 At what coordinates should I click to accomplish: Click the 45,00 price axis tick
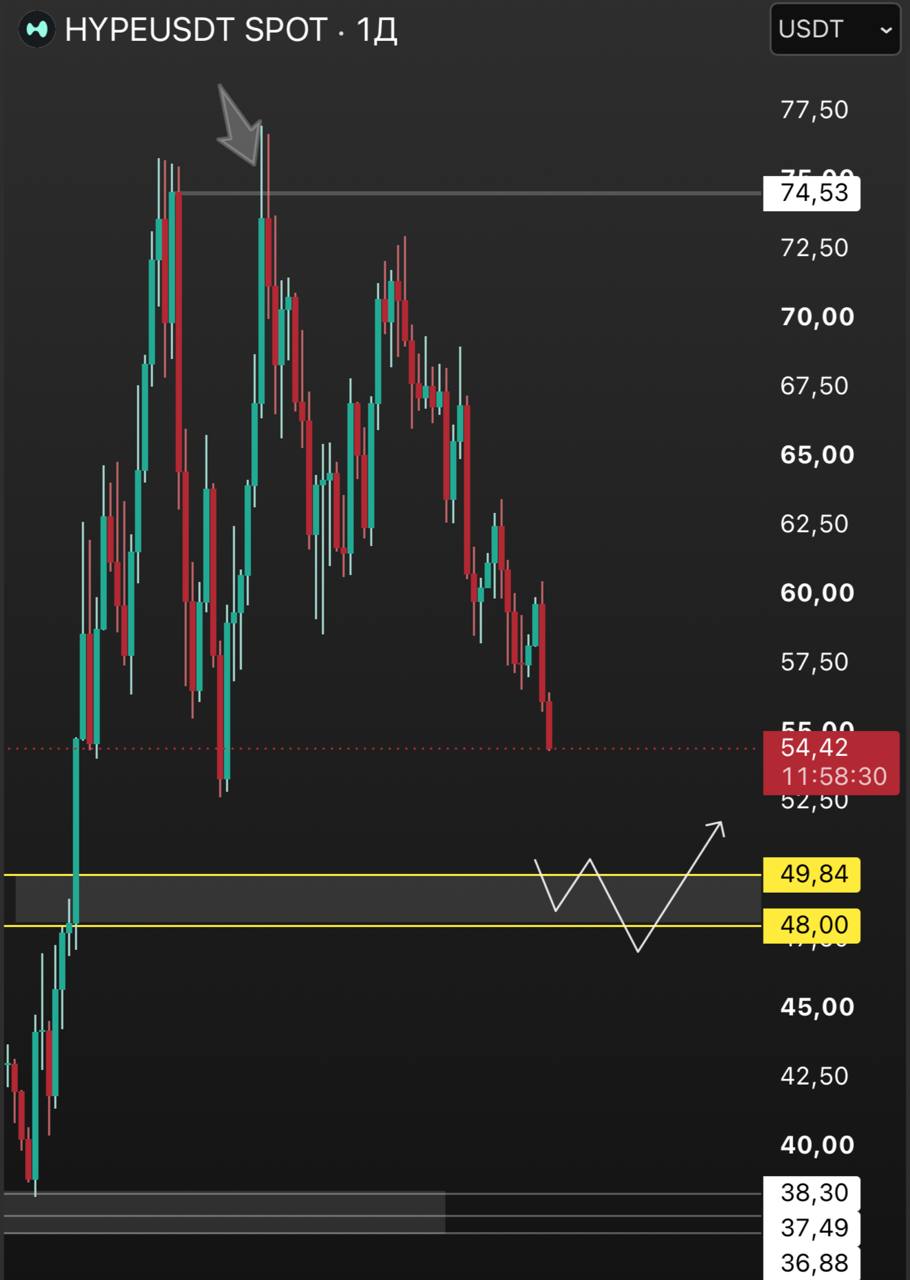[x=817, y=1007]
